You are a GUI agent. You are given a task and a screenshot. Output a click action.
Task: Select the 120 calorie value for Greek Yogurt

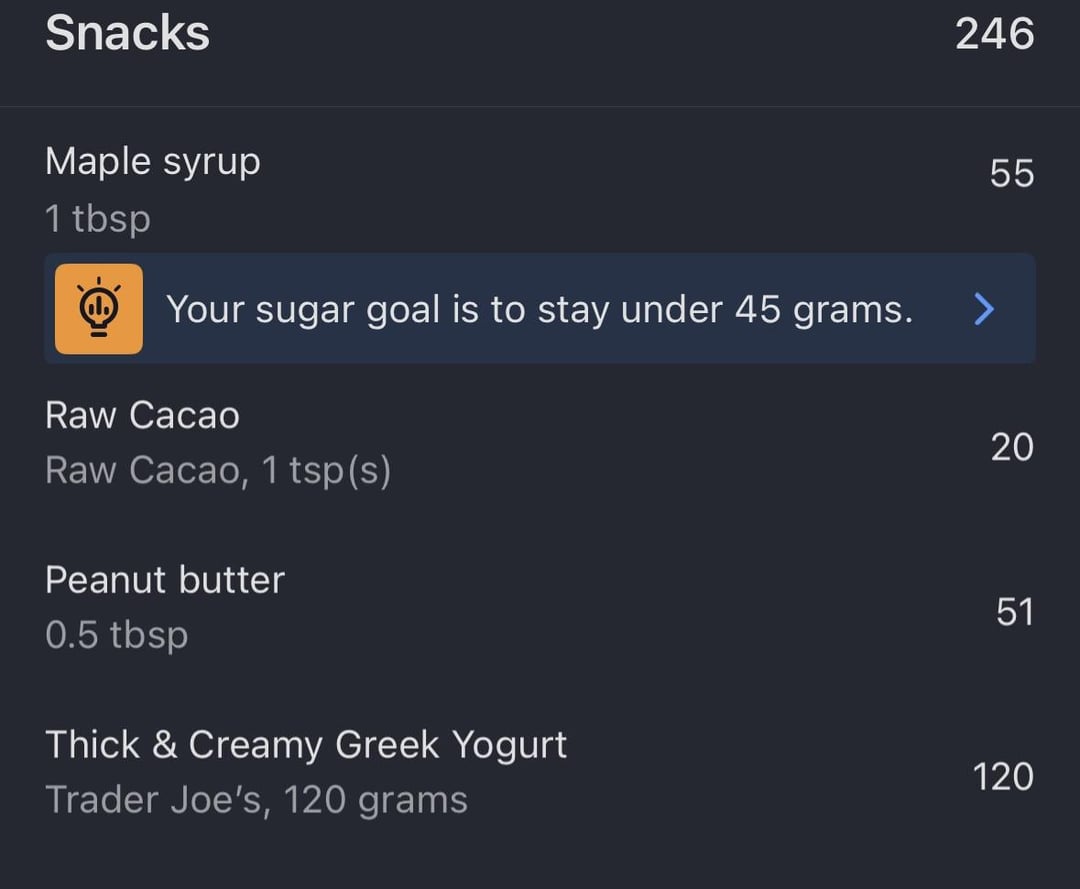coord(1003,777)
